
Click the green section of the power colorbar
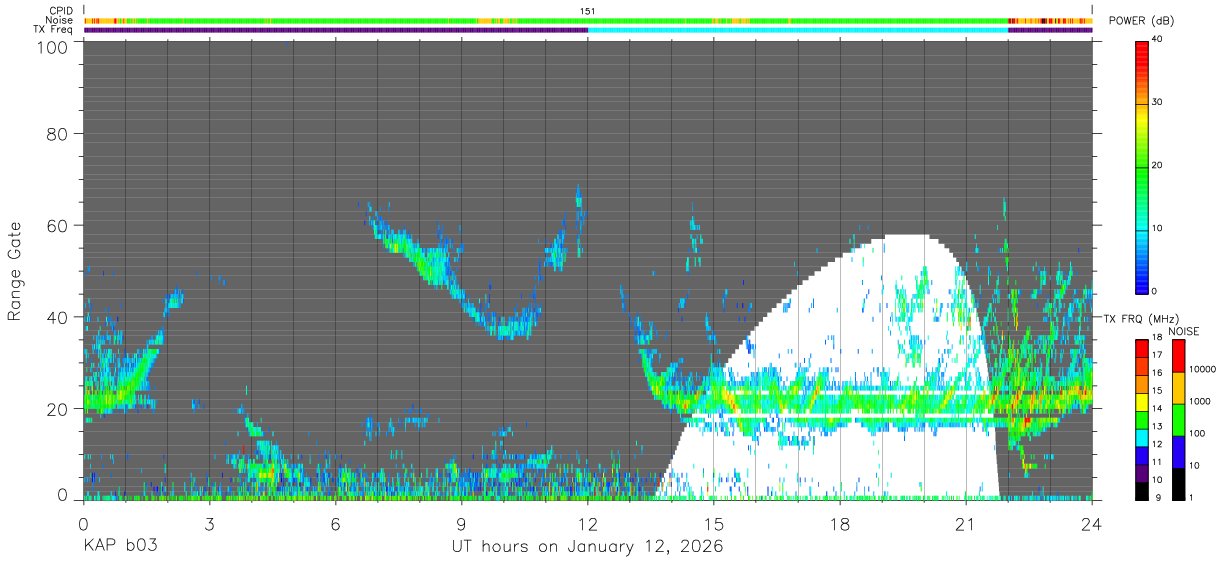tap(1142, 170)
